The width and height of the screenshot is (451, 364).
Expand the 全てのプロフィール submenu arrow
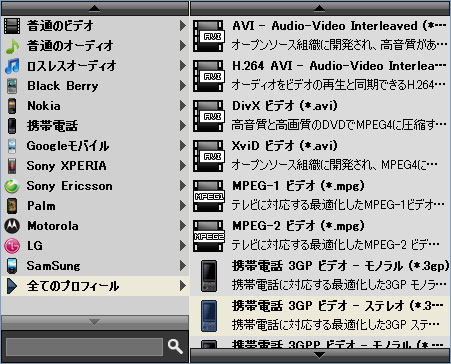tap(182, 286)
